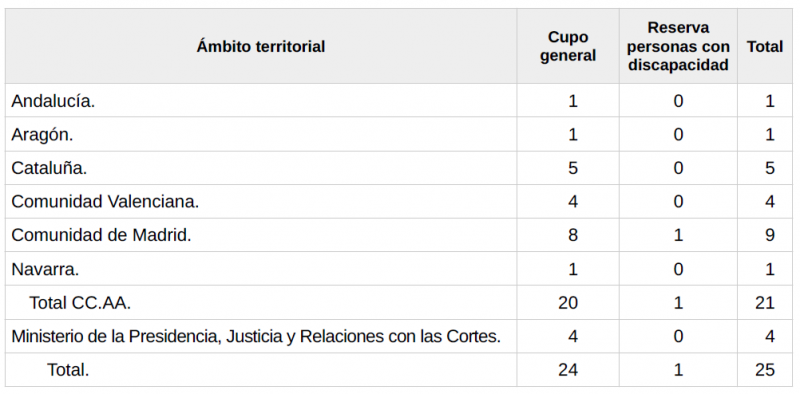Select the Comunidad Valenciana cell
Screen dimensions: 800x394
pos(105,202)
